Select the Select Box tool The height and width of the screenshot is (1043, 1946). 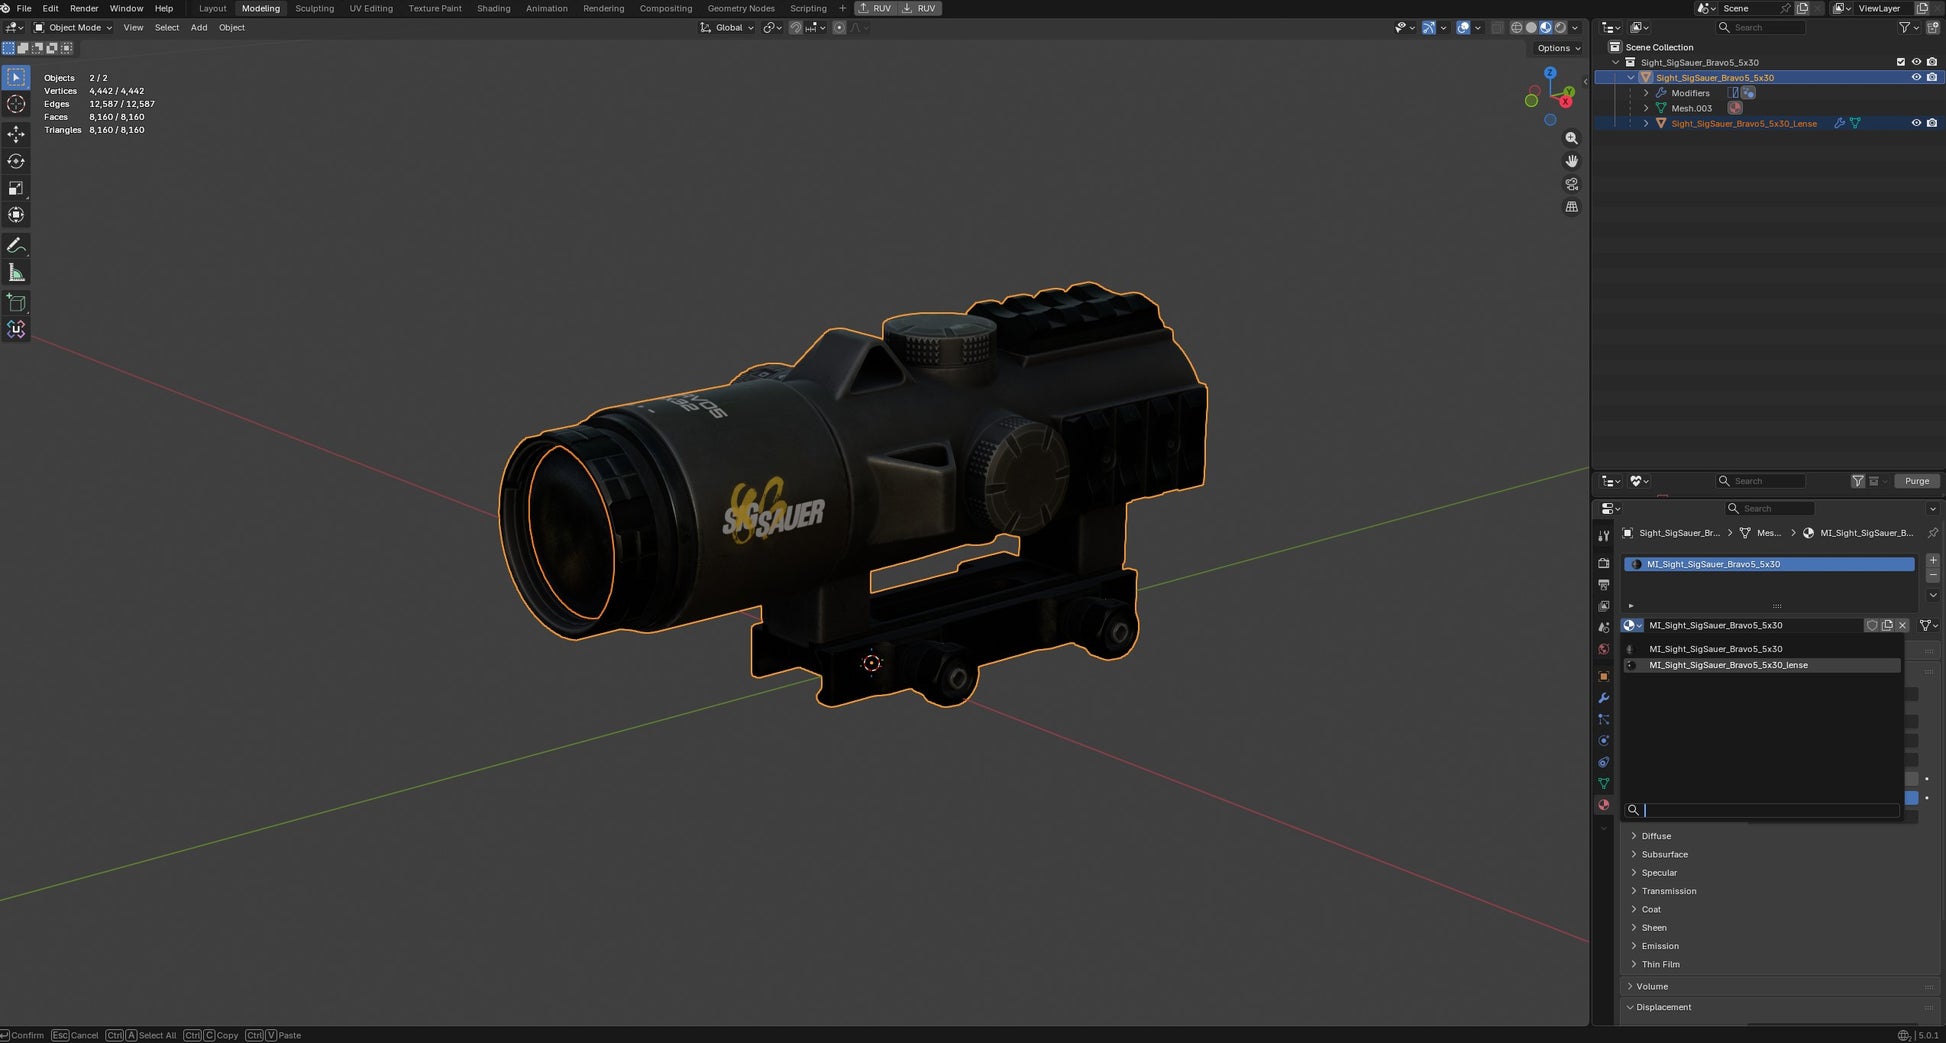coord(16,77)
